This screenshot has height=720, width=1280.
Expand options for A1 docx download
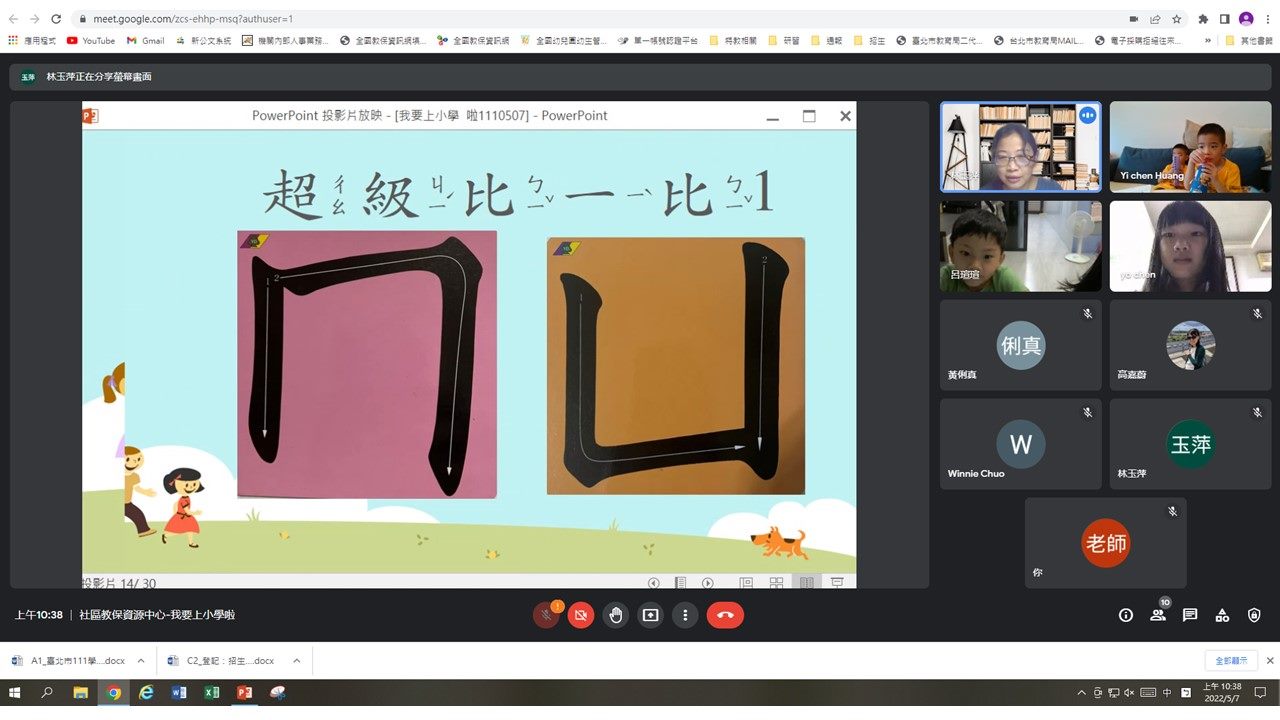(141, 661)
